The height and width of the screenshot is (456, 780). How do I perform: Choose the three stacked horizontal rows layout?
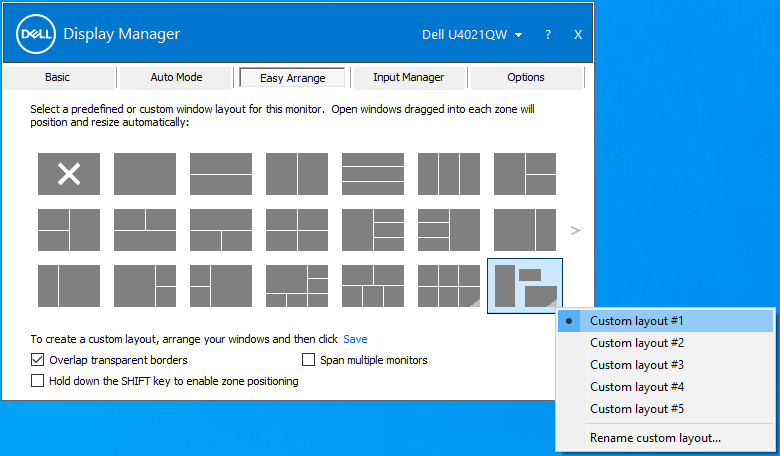[373, 174]
